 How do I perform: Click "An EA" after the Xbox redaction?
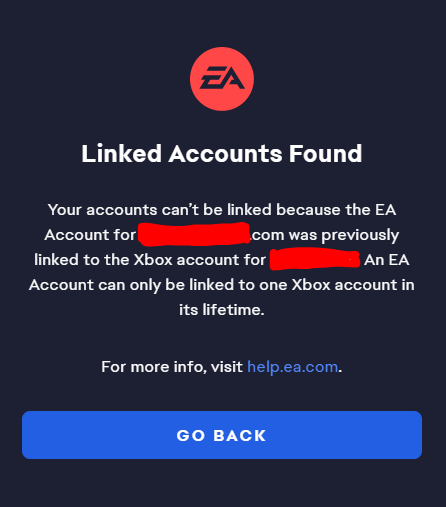[x=387, y=260]
